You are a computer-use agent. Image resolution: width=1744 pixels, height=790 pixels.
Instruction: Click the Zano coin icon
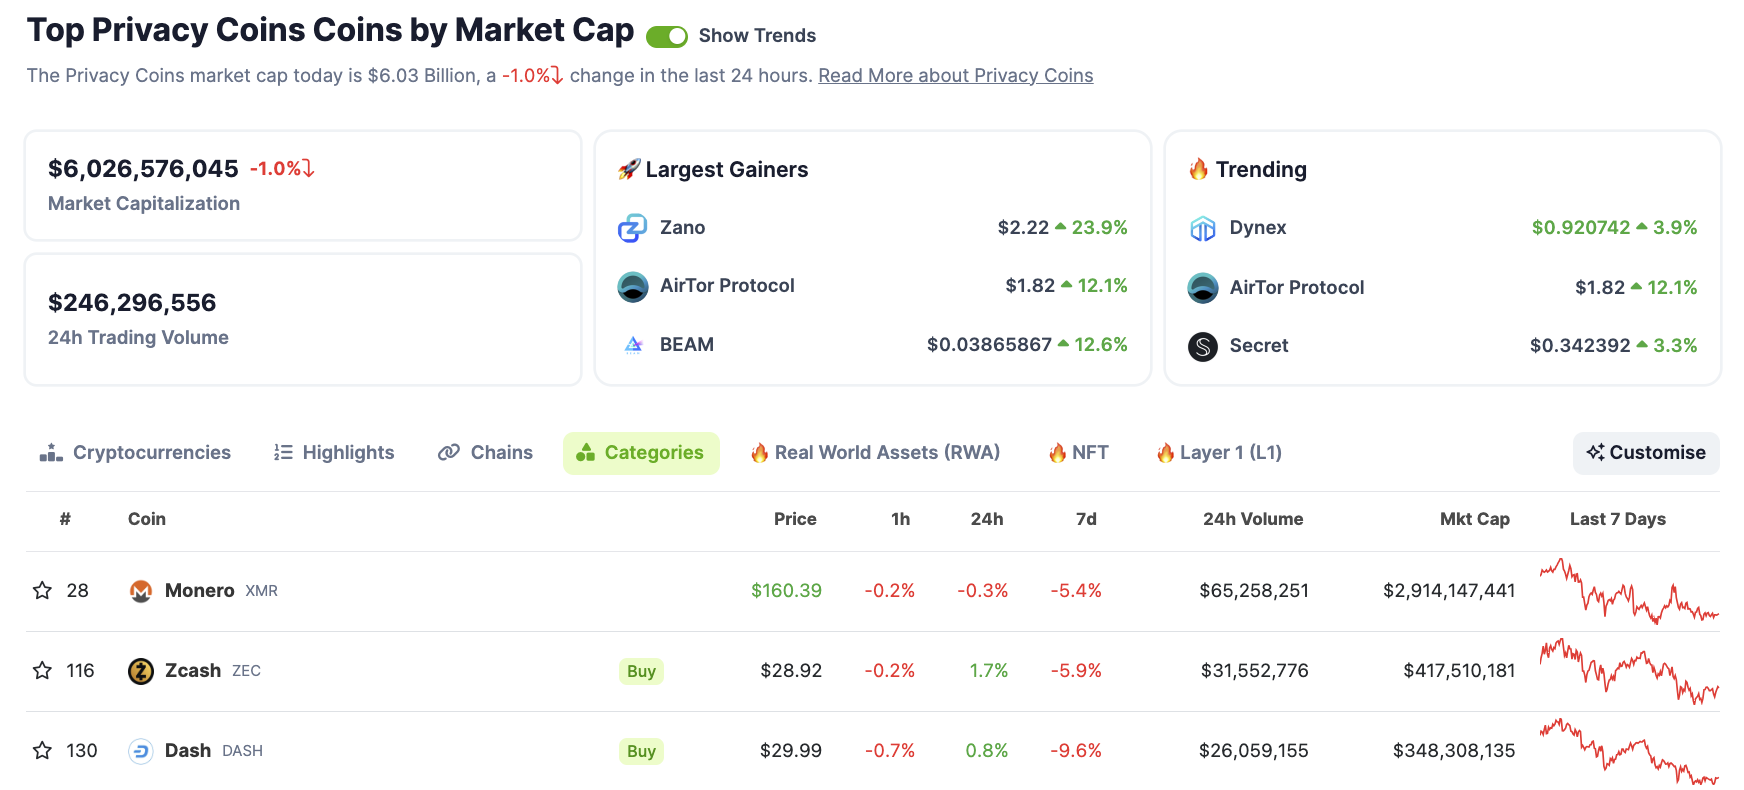[x=632, y=228]
